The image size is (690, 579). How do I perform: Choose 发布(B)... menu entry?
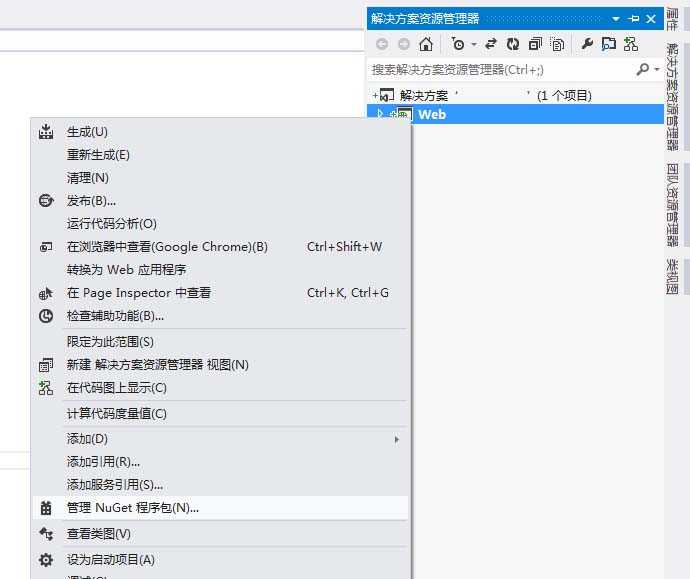(220, 201)
